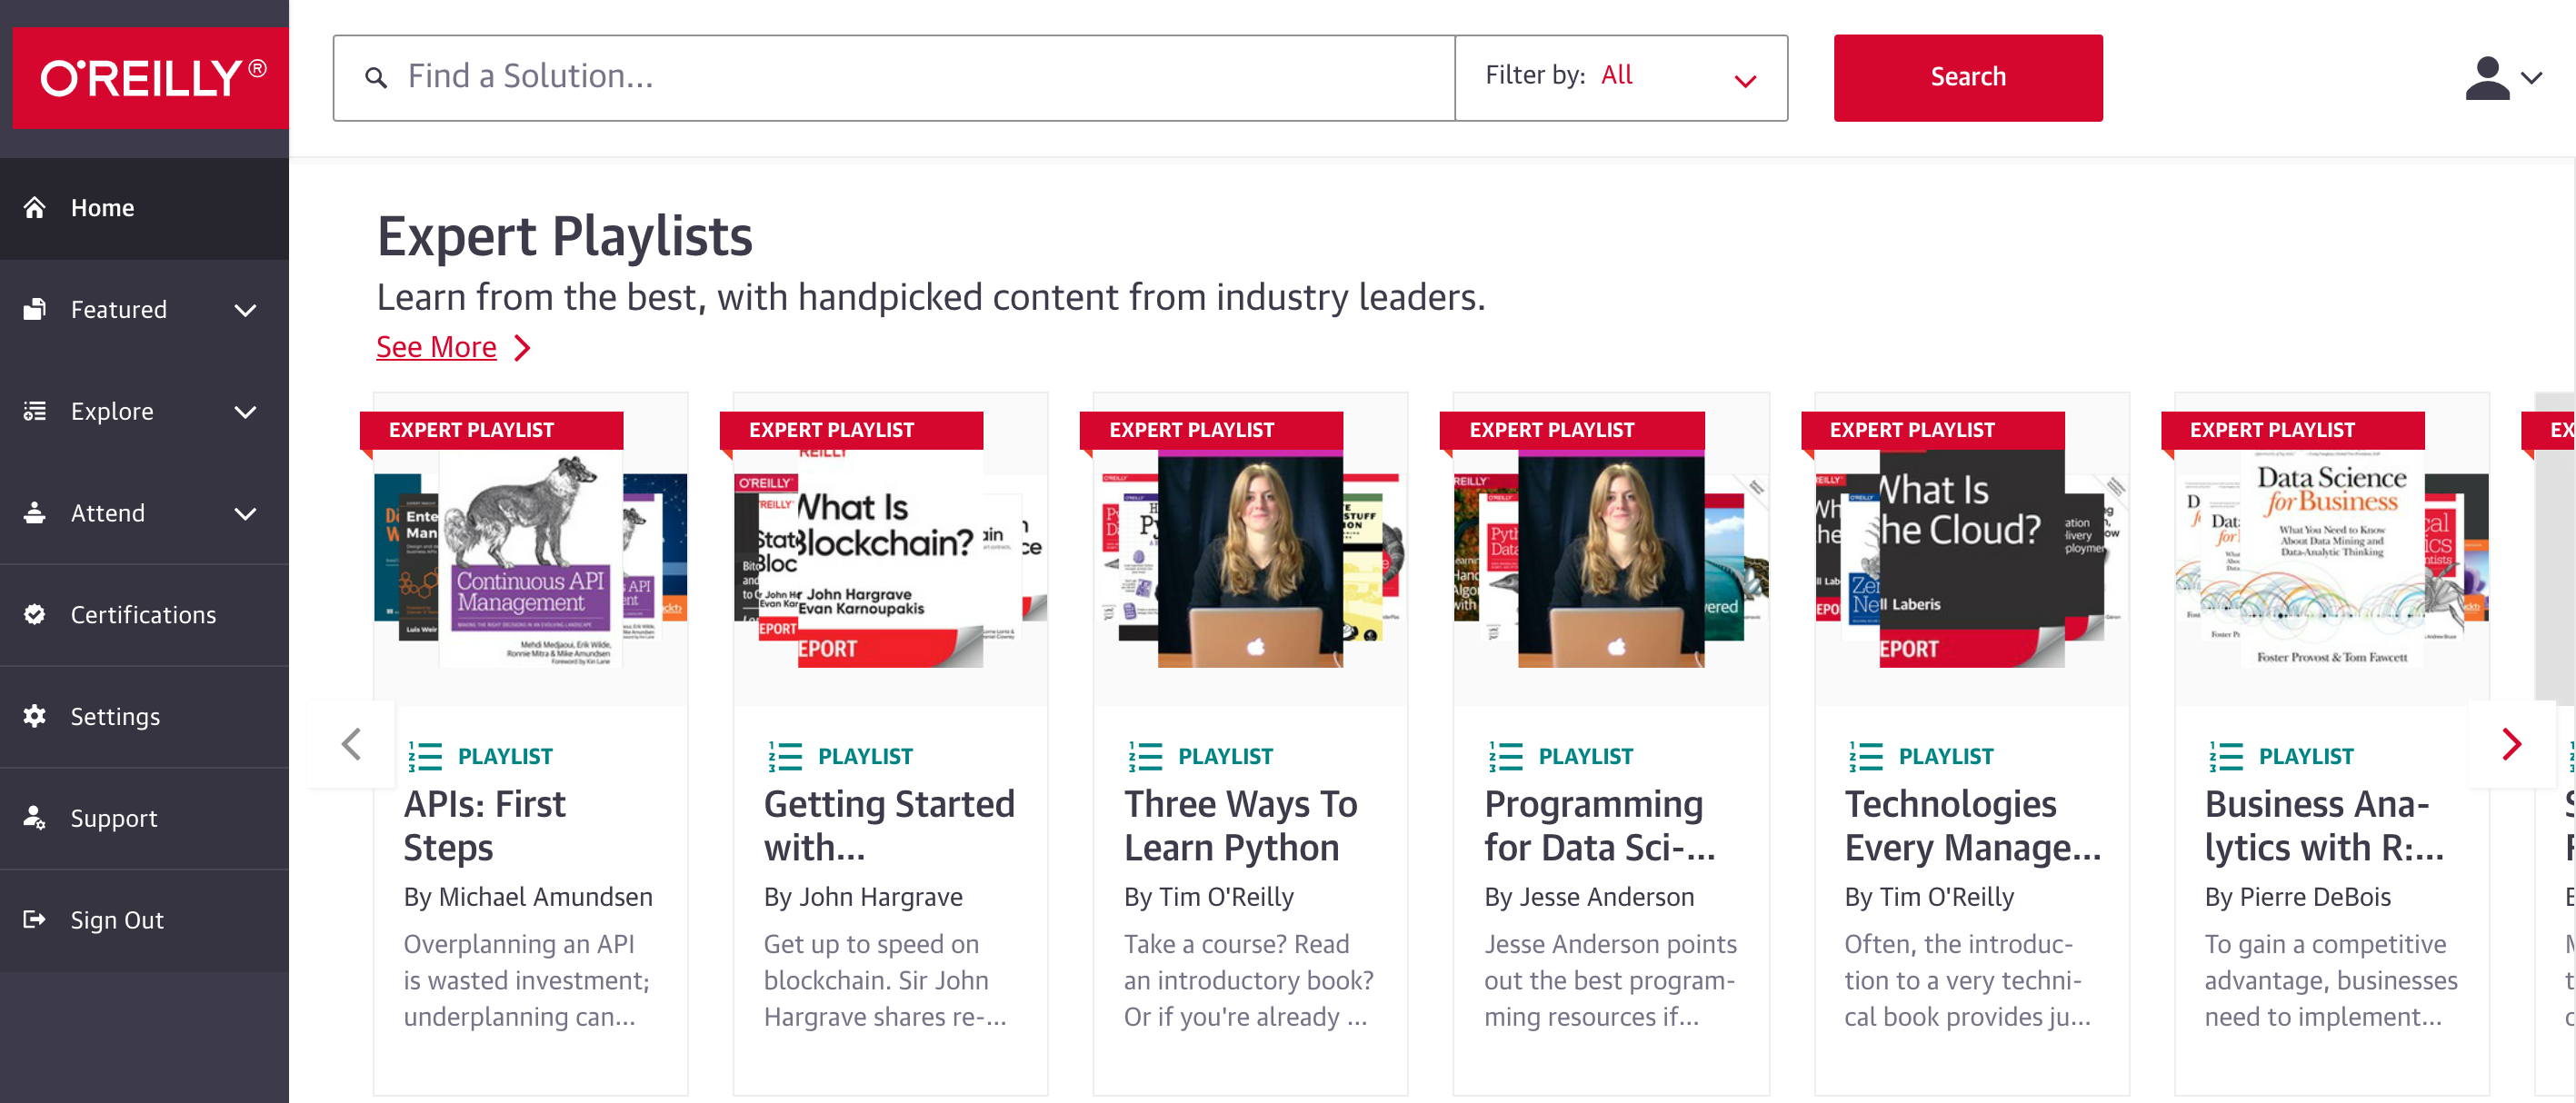
Task: Select Sign Out in the sidebar
Action: (x=145, y=920)
